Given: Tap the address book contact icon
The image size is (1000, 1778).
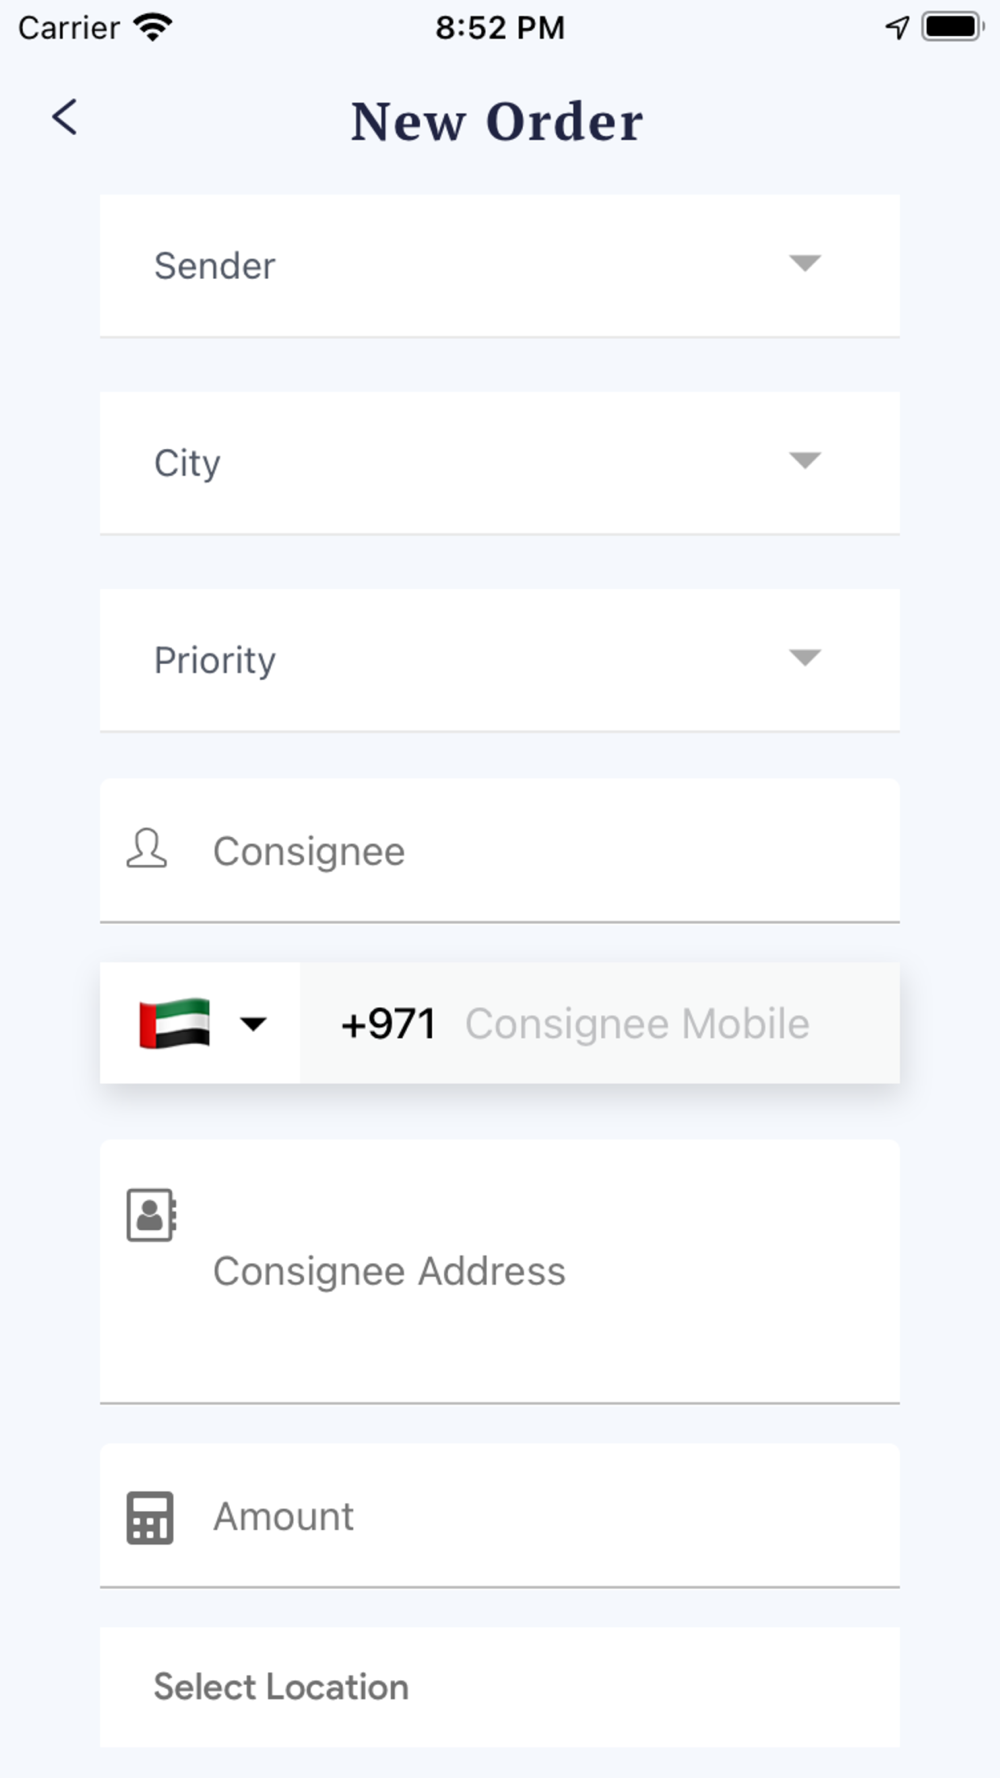Looking at the screenshot, I should [x=151, y=1215].
